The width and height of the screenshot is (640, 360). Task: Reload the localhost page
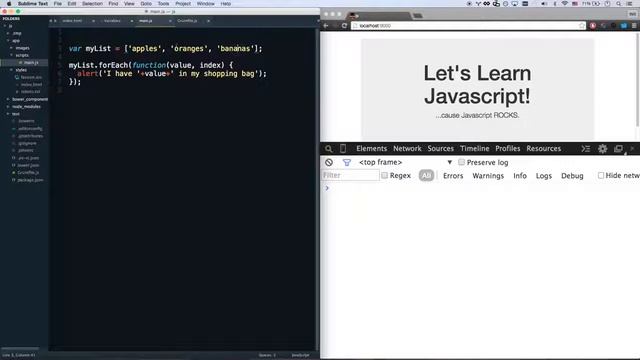coord(344,26)
